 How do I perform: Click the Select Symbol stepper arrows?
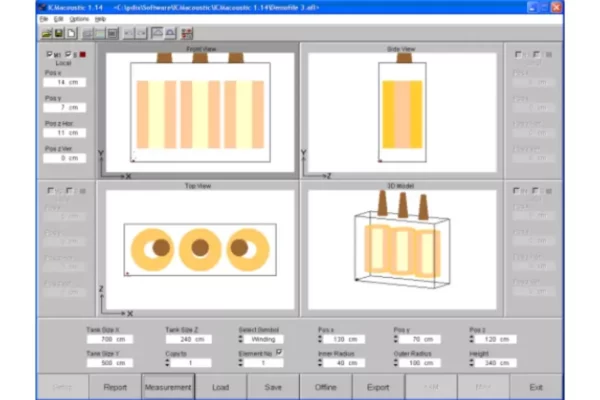pos(241,339)
